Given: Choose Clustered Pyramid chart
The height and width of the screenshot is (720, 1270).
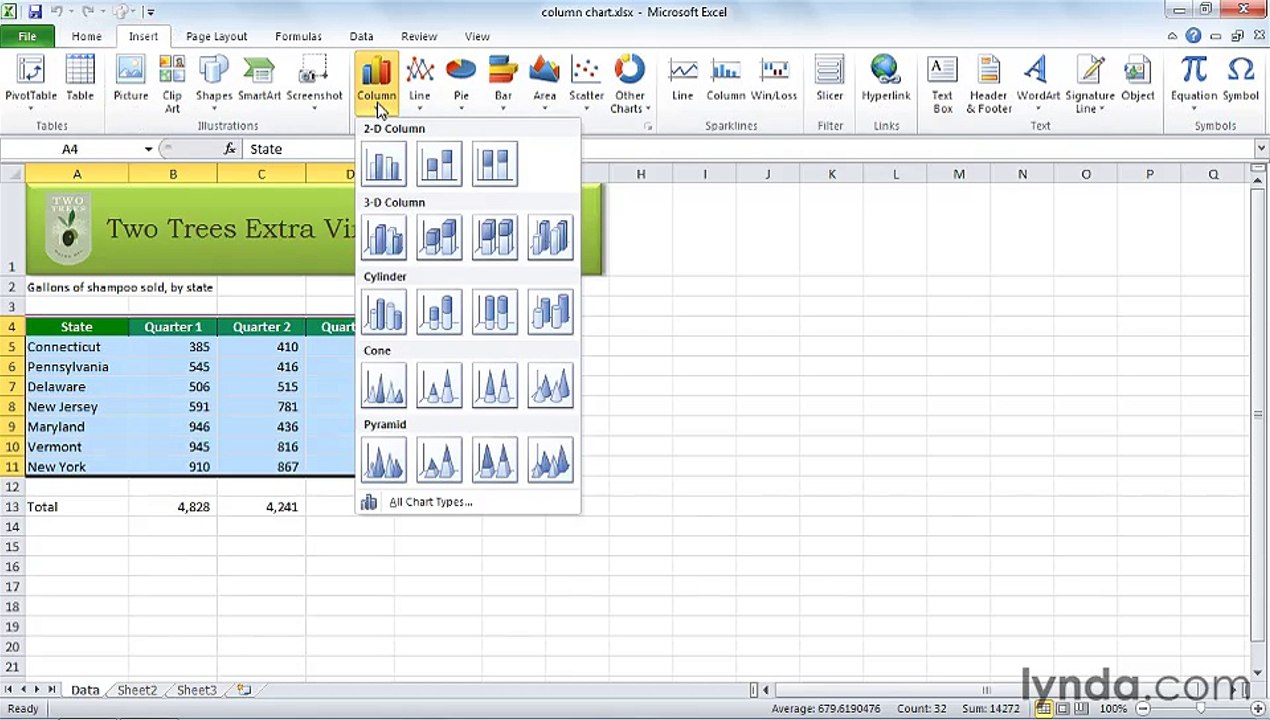Looking at the screenshot, I should [384, 460].
